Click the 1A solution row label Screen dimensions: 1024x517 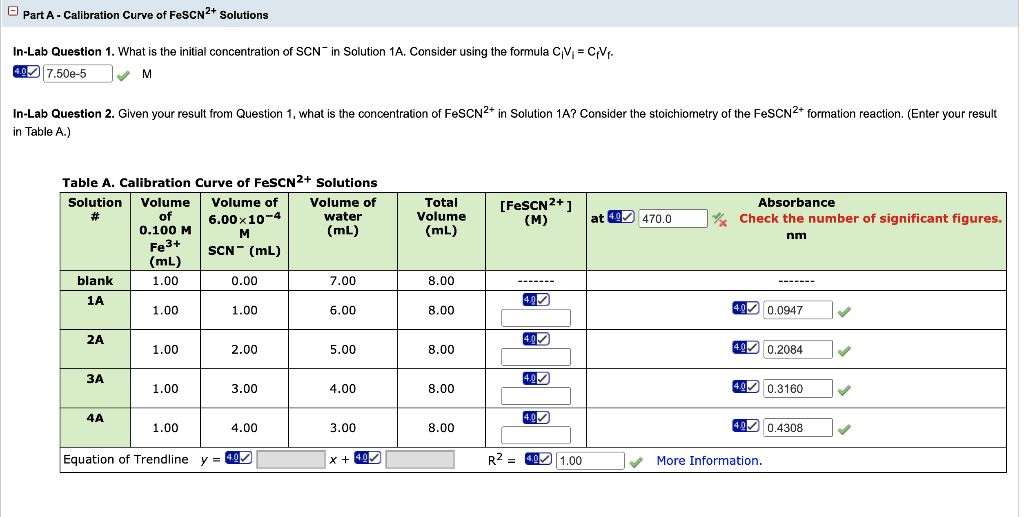(x=95, y=300)
